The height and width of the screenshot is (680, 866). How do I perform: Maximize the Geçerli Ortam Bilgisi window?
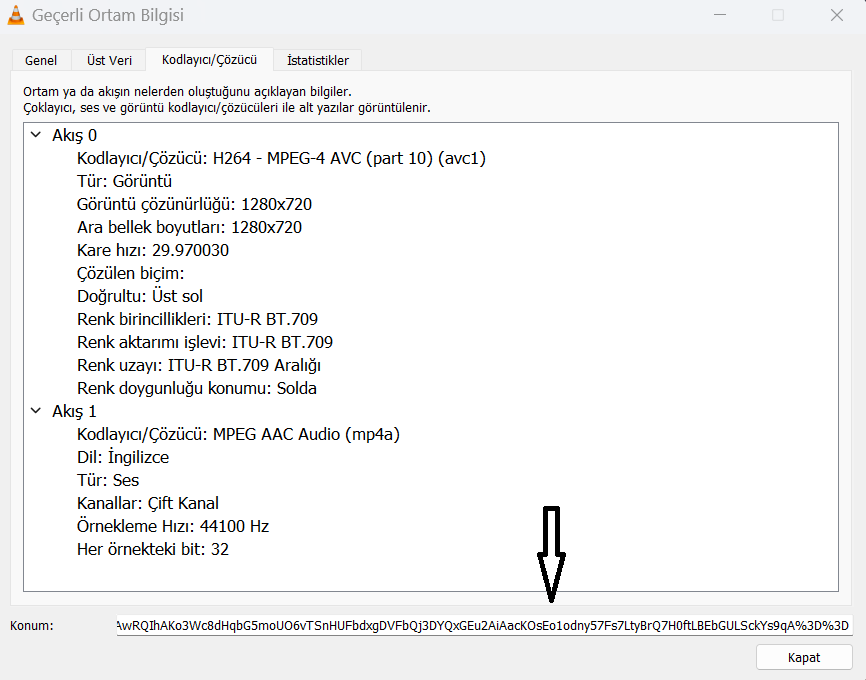point(777,16)
